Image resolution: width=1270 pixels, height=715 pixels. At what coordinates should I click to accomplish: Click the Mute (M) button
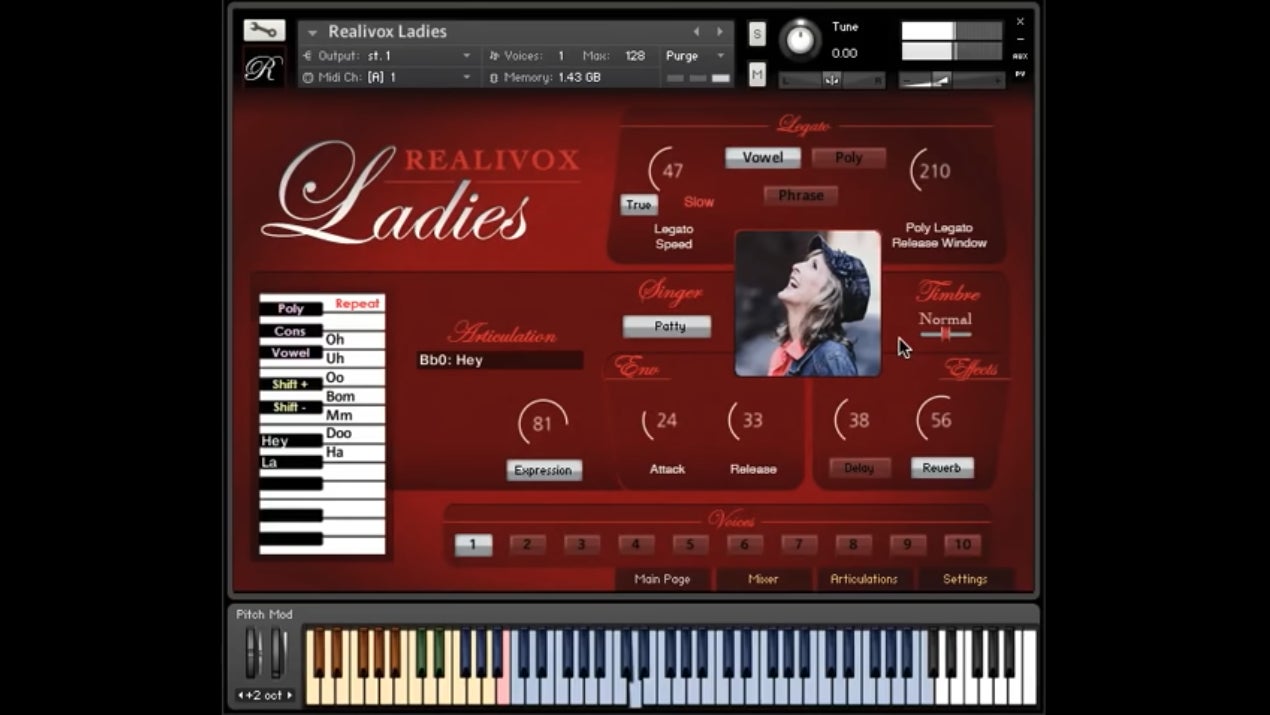point(757,74)
